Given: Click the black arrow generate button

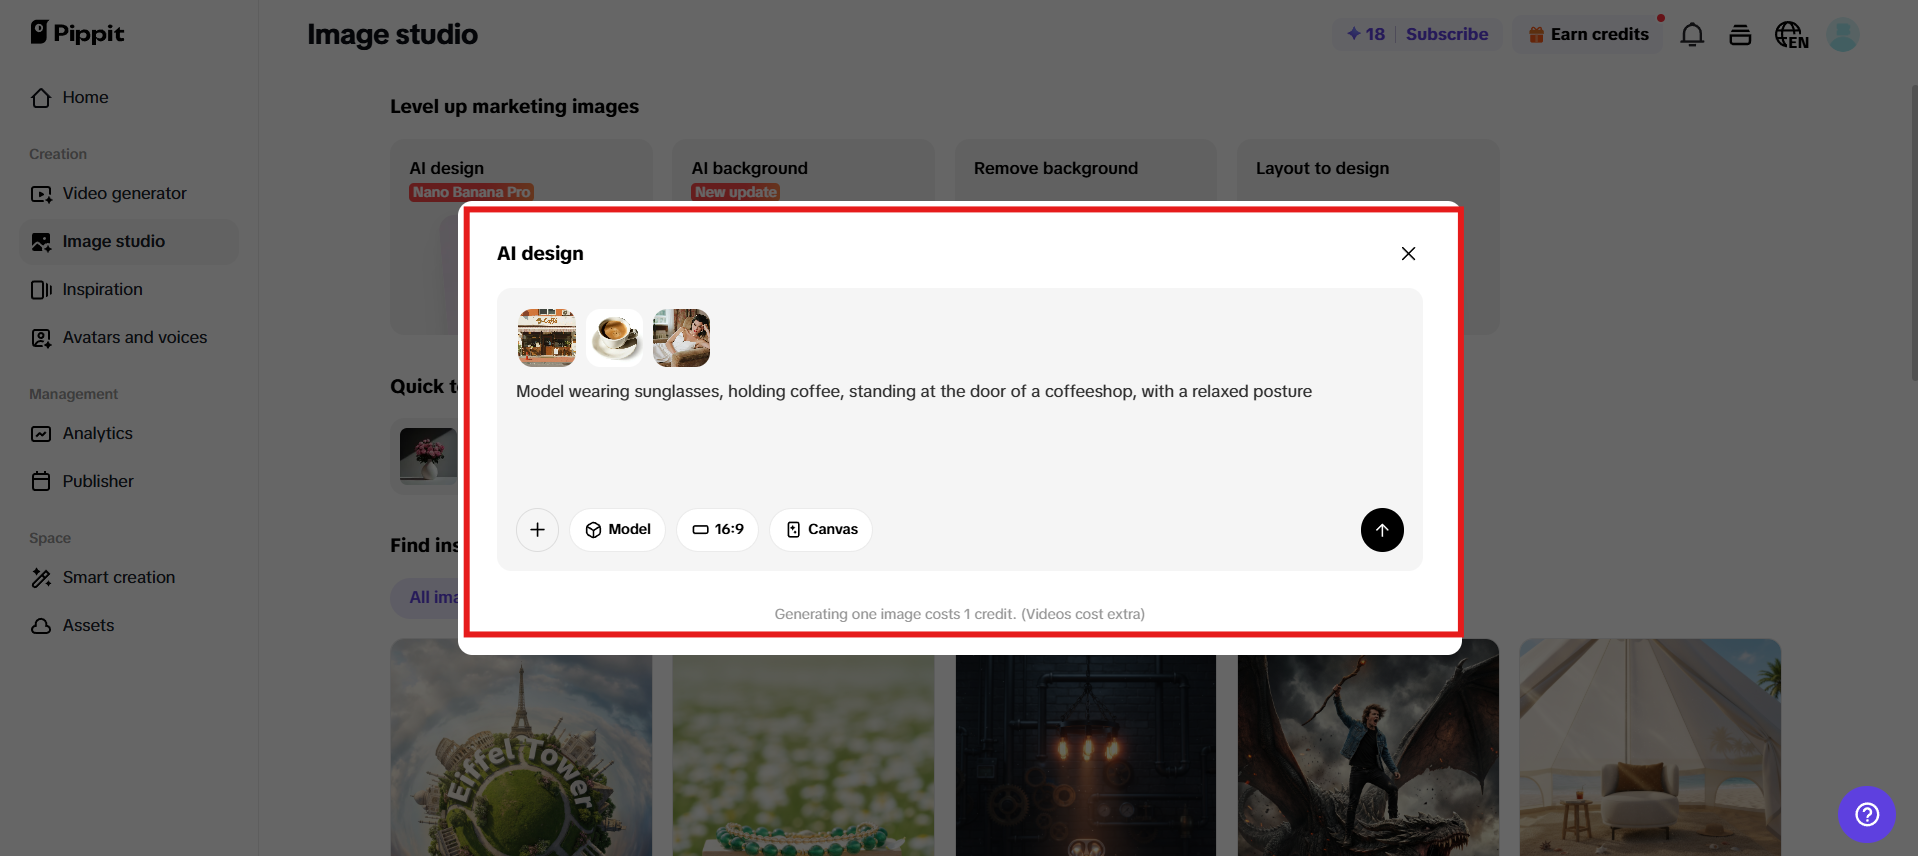Looking at the screenshot, I should pyautogui.click(x=1382, y=530).
